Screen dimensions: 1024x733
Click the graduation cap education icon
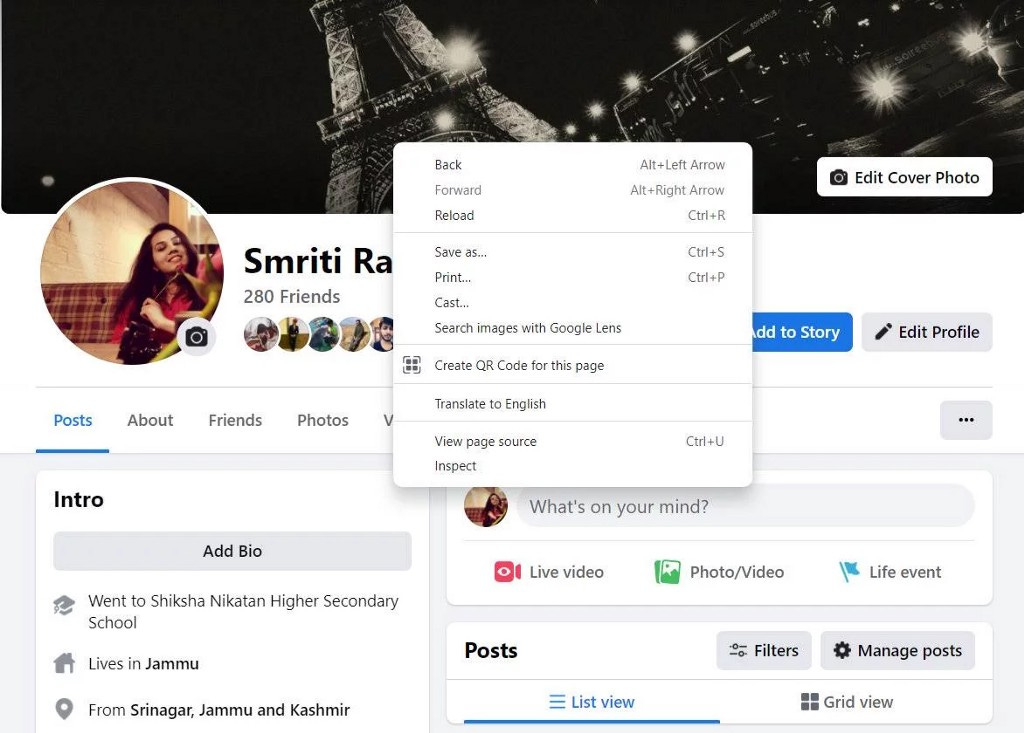[64, 605]
